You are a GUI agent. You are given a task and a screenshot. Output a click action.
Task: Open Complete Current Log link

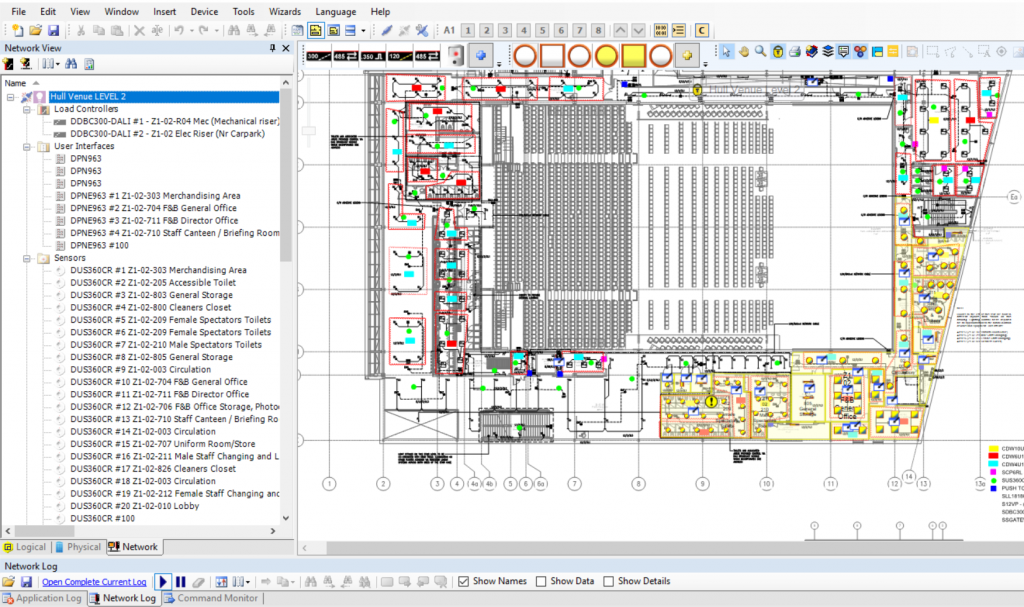[94, 581]
